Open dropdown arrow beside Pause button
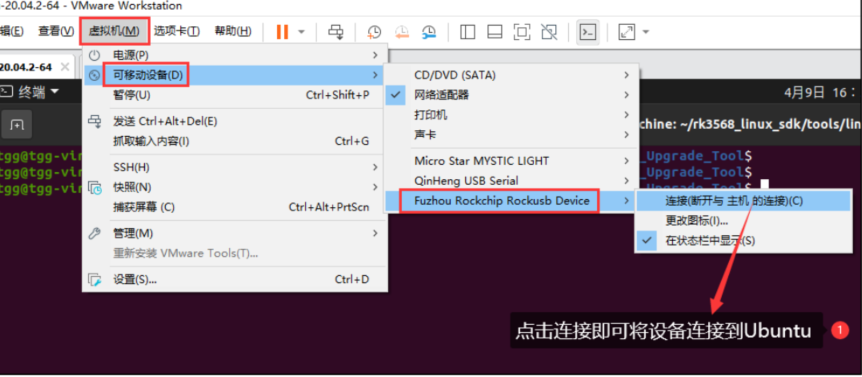This screenshot has width=862, height=377. tap(301, 32)
